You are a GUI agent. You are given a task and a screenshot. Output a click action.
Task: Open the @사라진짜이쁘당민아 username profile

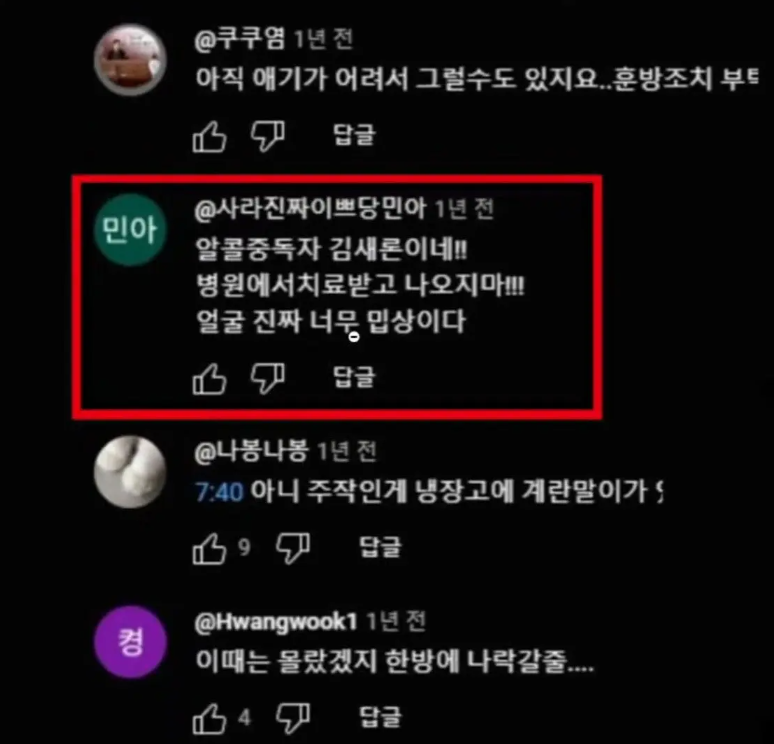[x=310, y=209]
